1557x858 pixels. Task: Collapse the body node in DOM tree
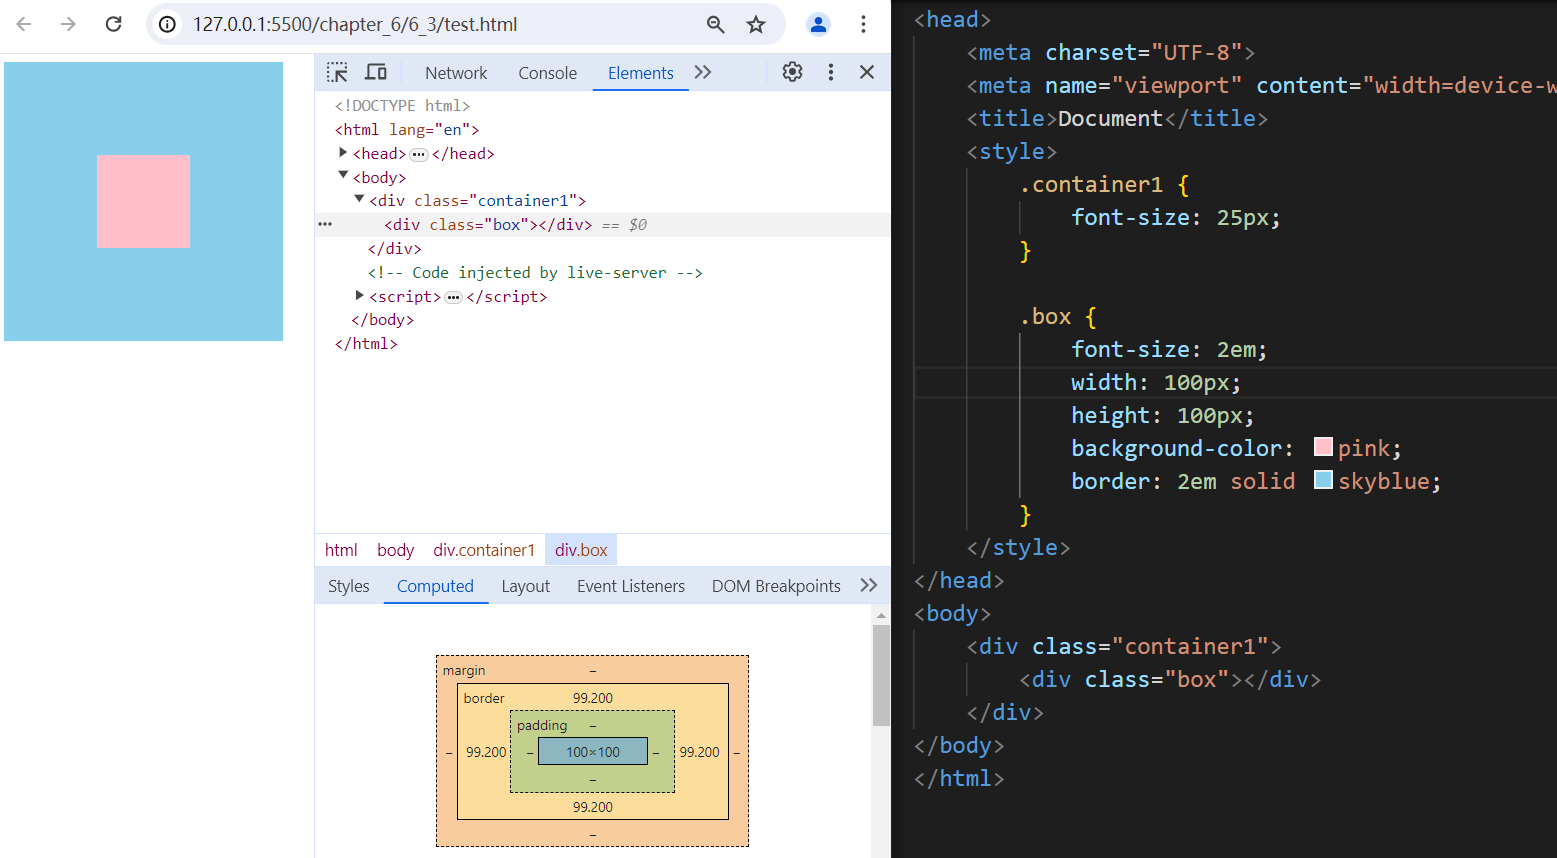pyautogui.click(x=343, y=176)
